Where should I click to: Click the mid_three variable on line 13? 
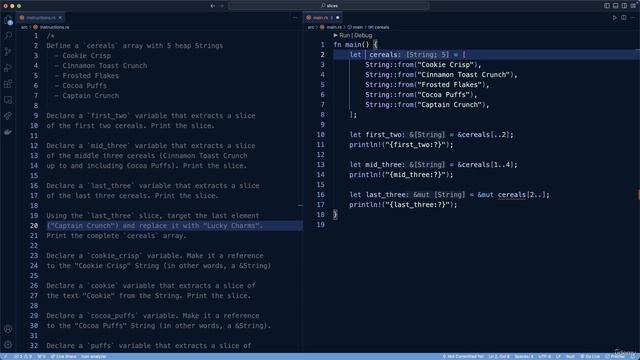tap(384, 165)
